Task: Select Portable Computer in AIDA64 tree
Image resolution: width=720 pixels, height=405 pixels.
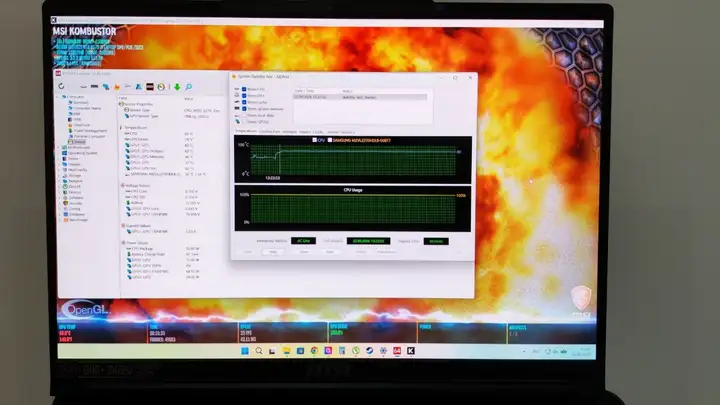Action: (x=89, y=136)
